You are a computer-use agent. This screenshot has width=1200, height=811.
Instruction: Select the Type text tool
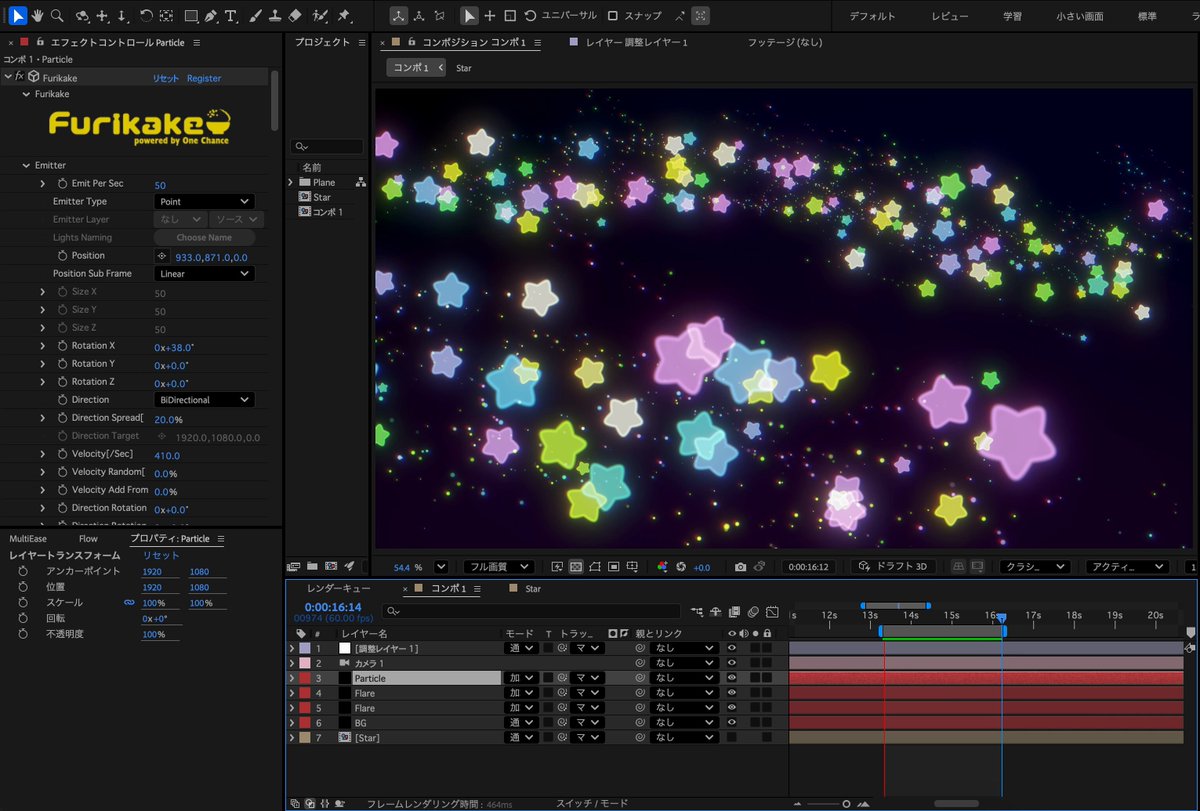[x=231, y=16]
